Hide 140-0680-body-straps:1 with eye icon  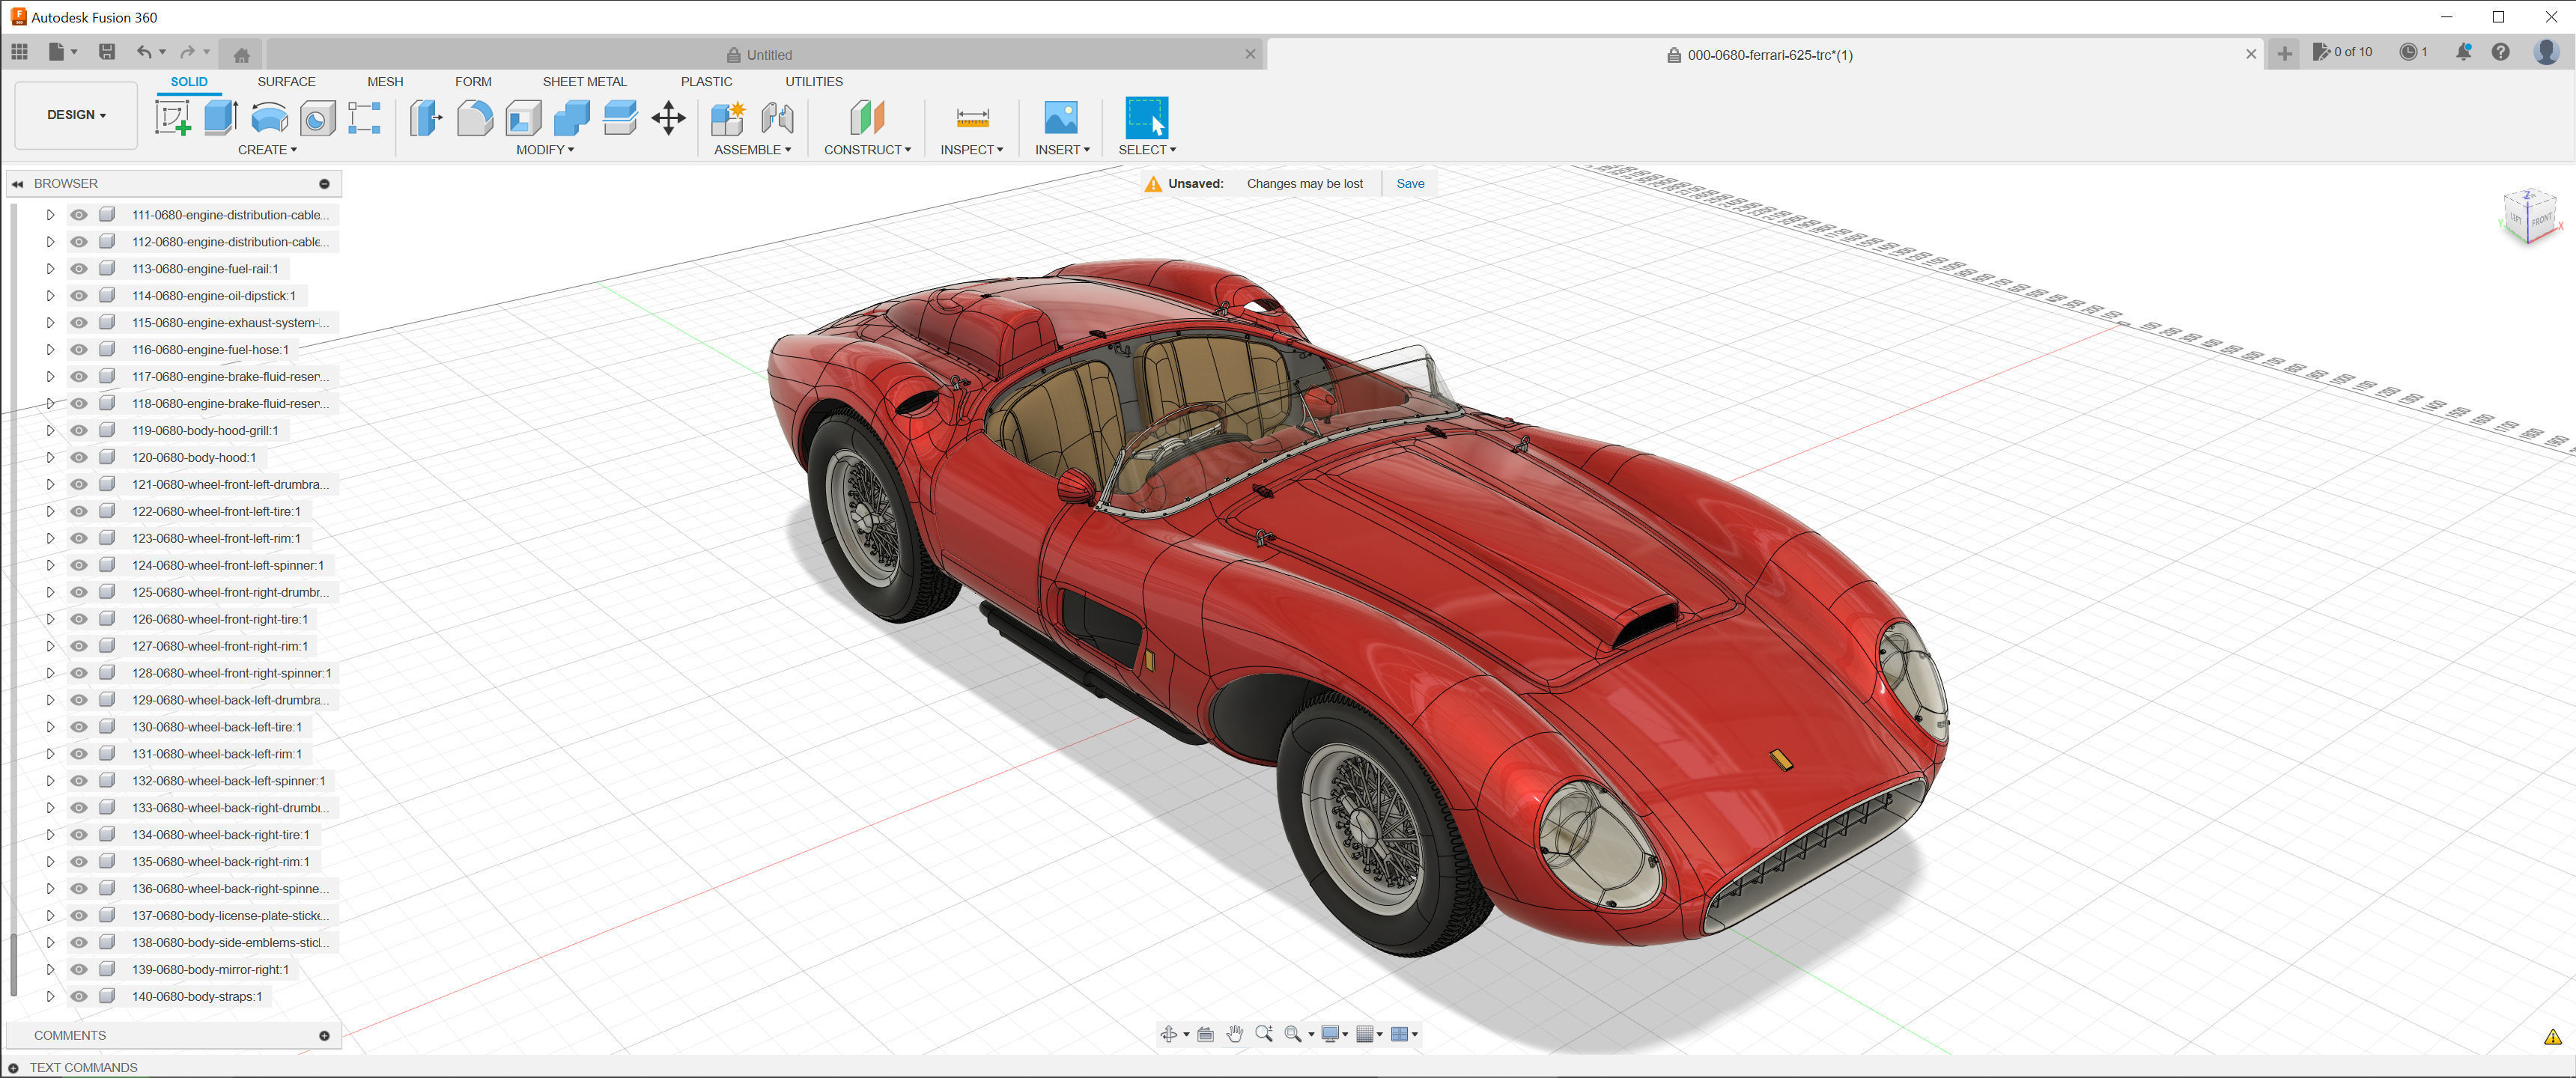(x=79, y=996)
